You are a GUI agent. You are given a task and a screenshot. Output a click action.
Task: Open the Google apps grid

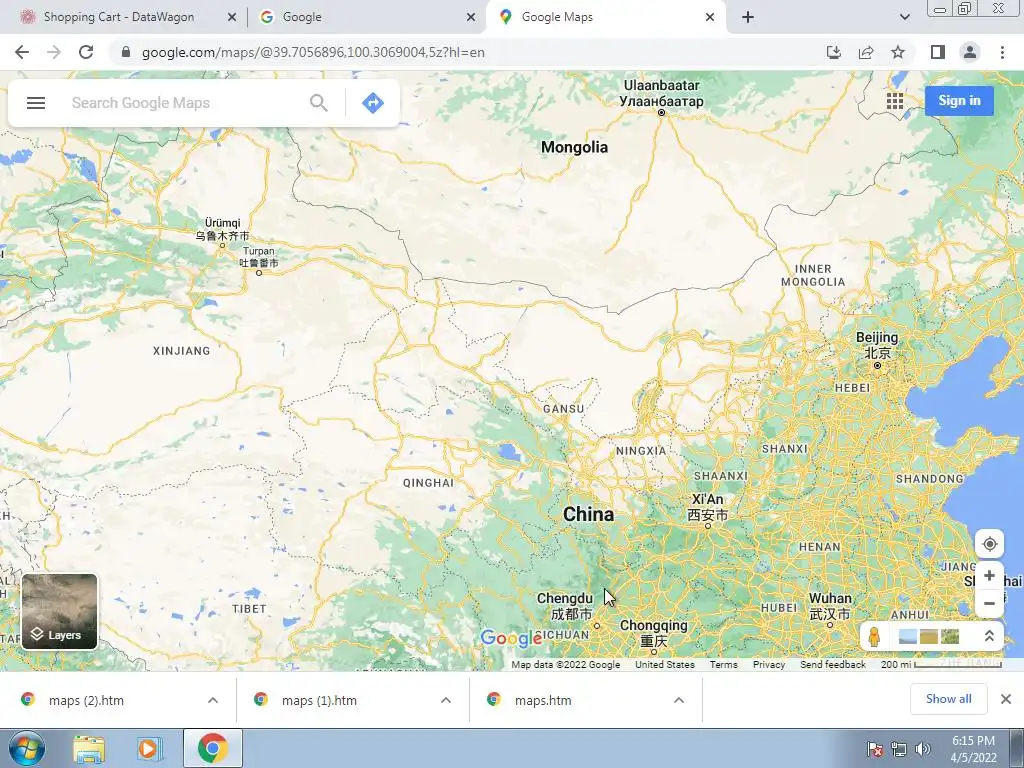coord(895,101)
